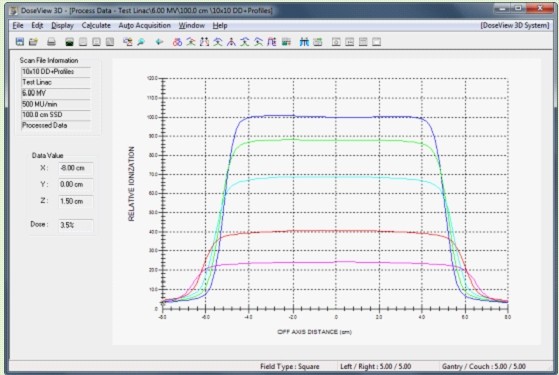This screenshot has height=375, width=559.
Task: Click the red and blue icon left of the table icon
Action: [272, 42]
